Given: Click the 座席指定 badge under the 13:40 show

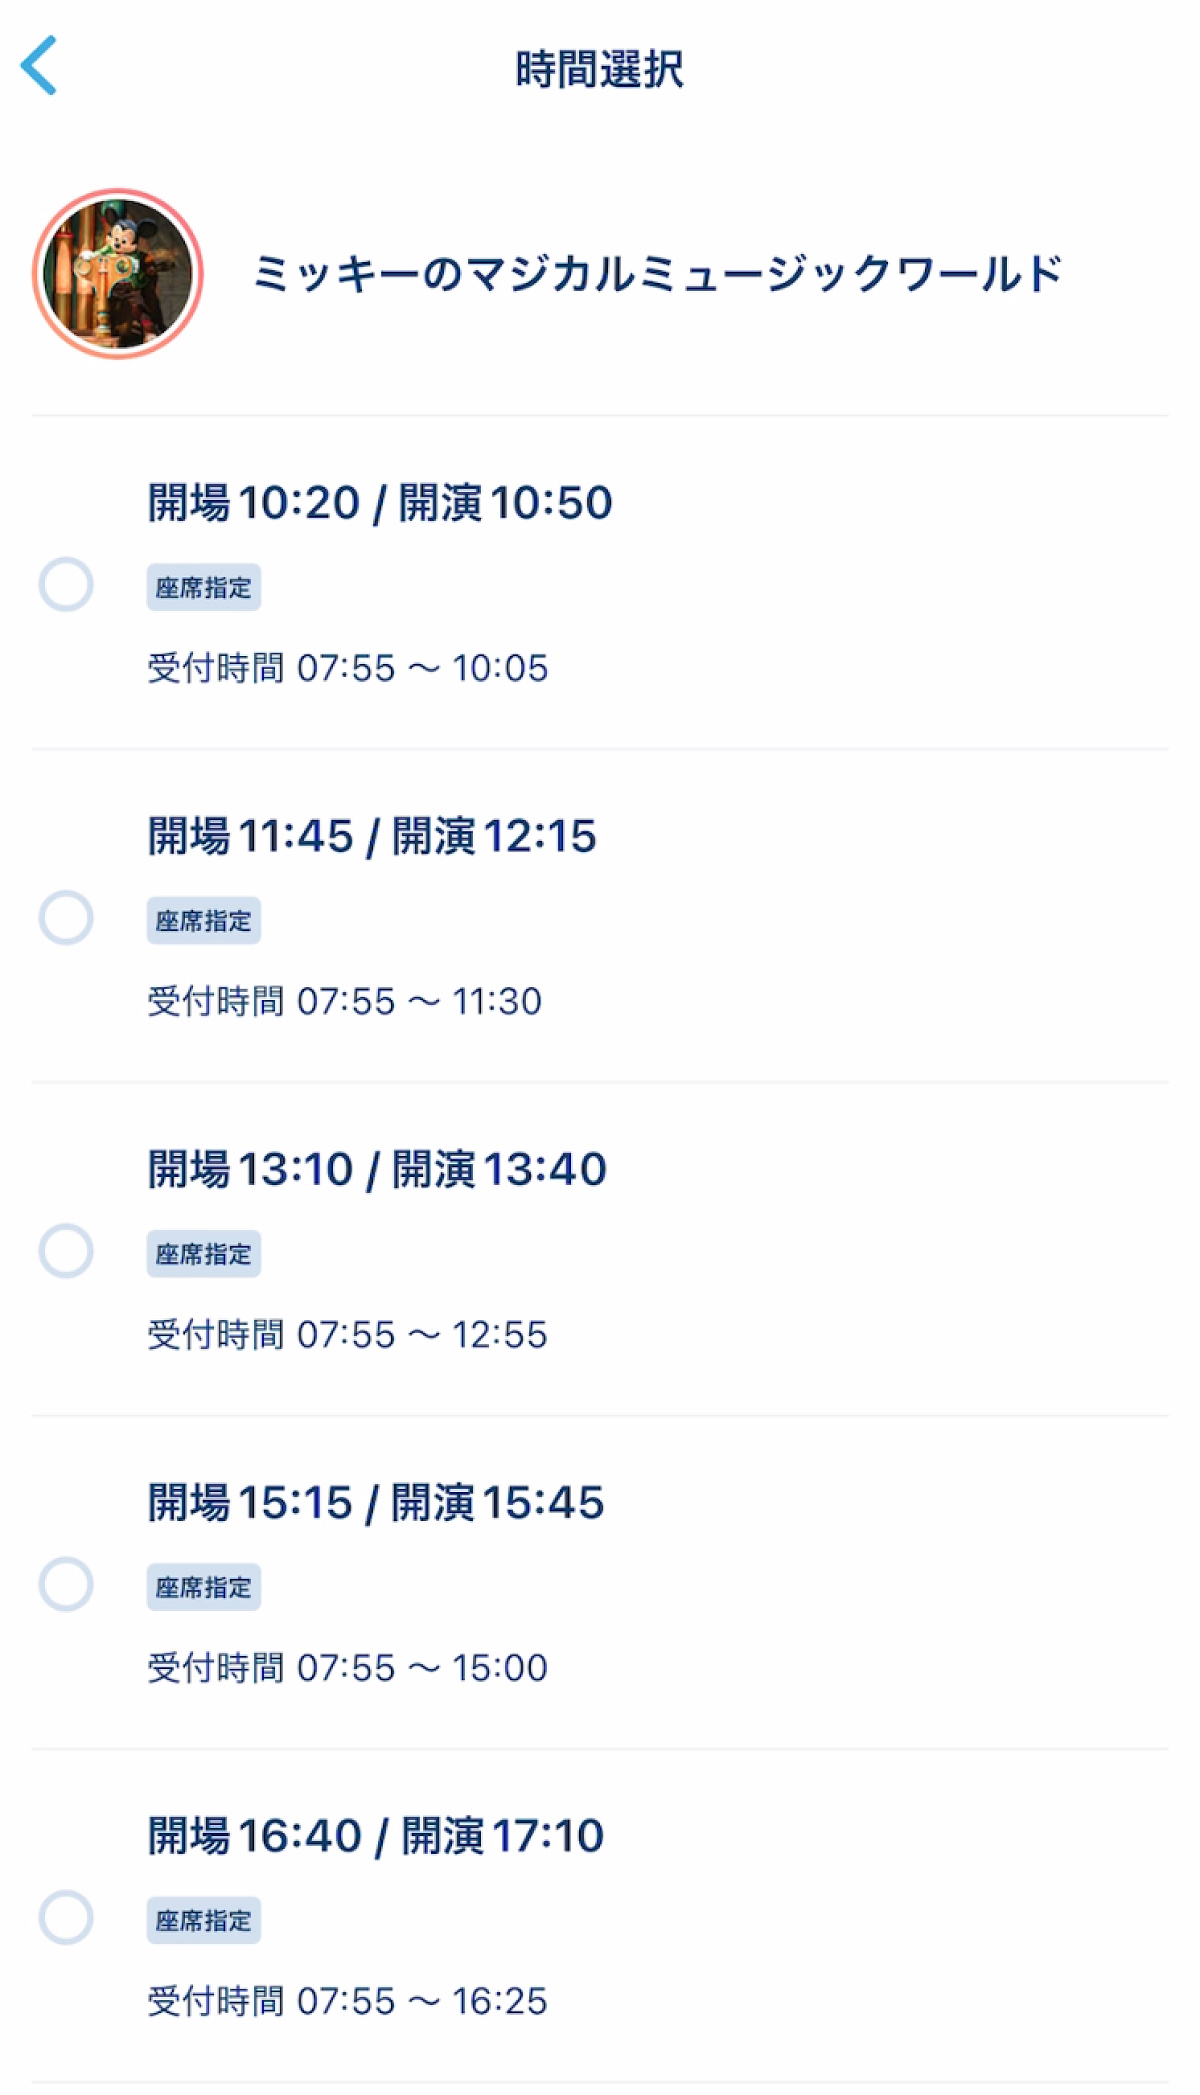Looking at the screenshot, I should [204, 1254].
